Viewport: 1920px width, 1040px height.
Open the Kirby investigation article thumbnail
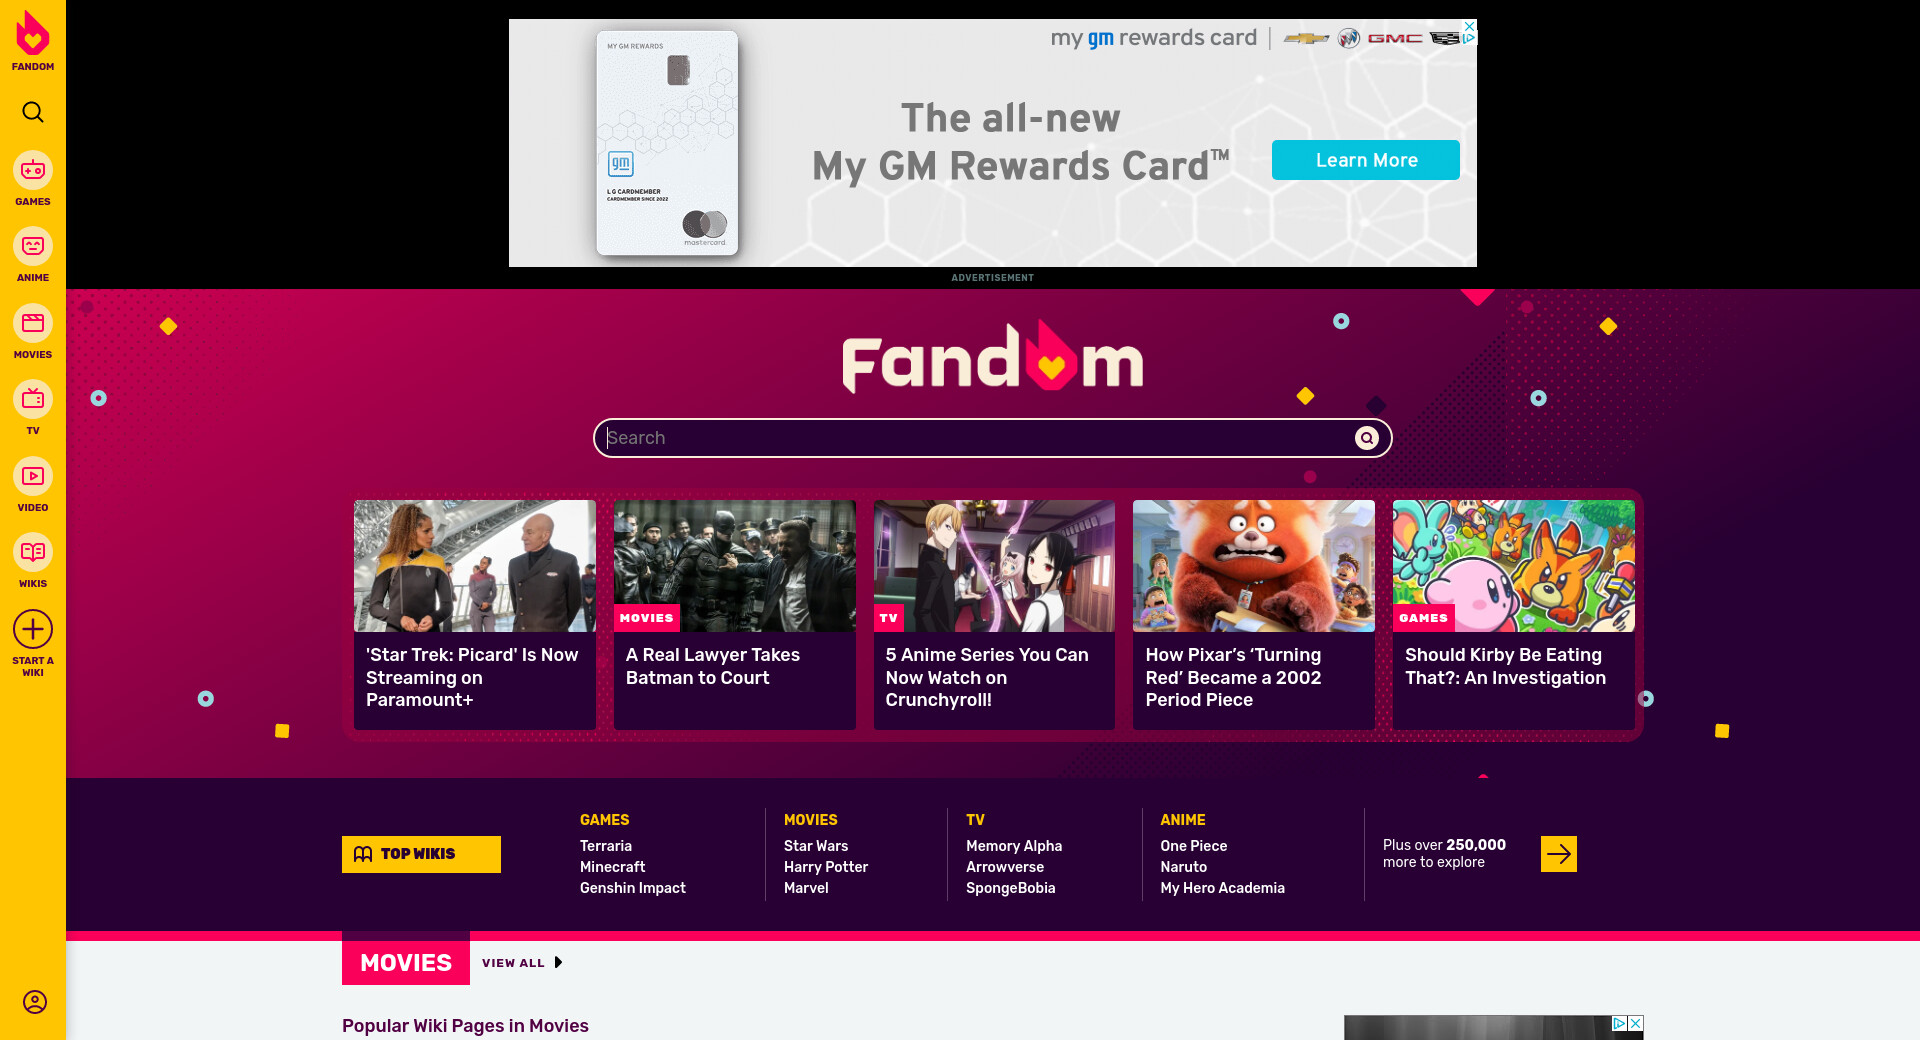pos(1514,566)
